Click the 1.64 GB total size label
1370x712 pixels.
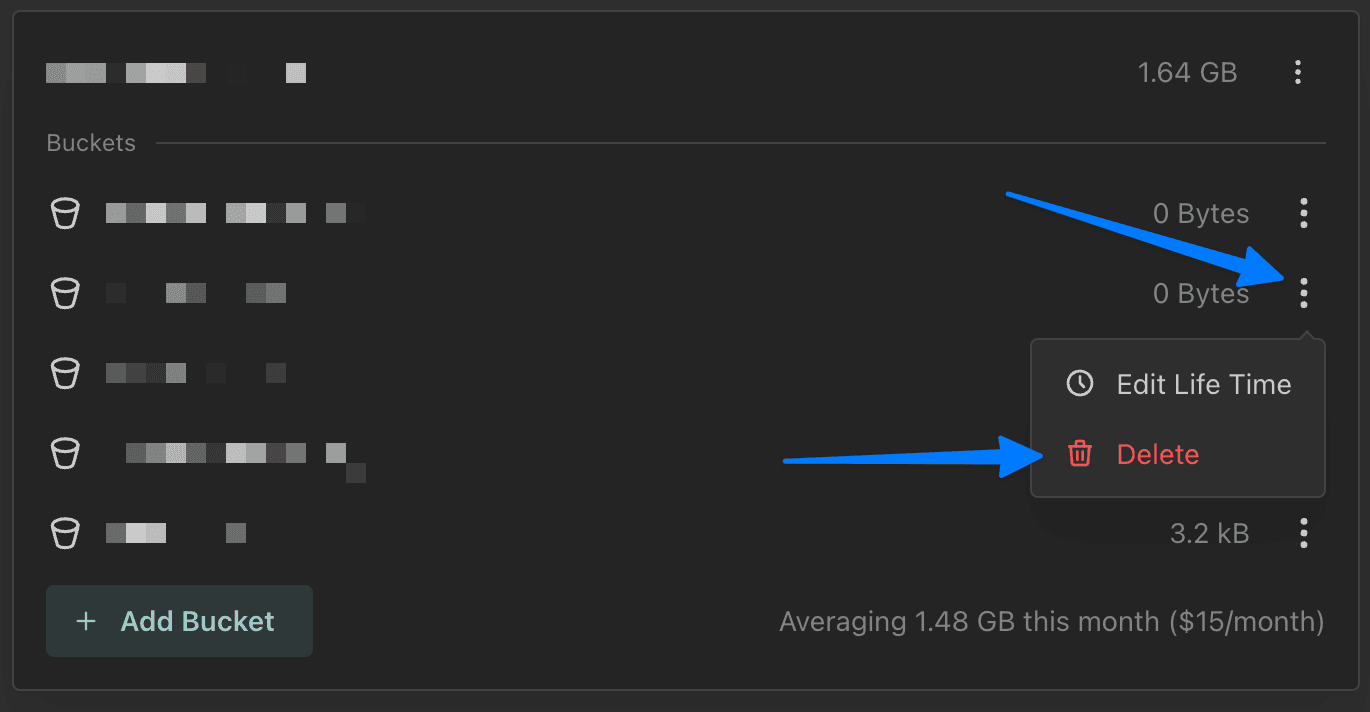pos(1187,73)
